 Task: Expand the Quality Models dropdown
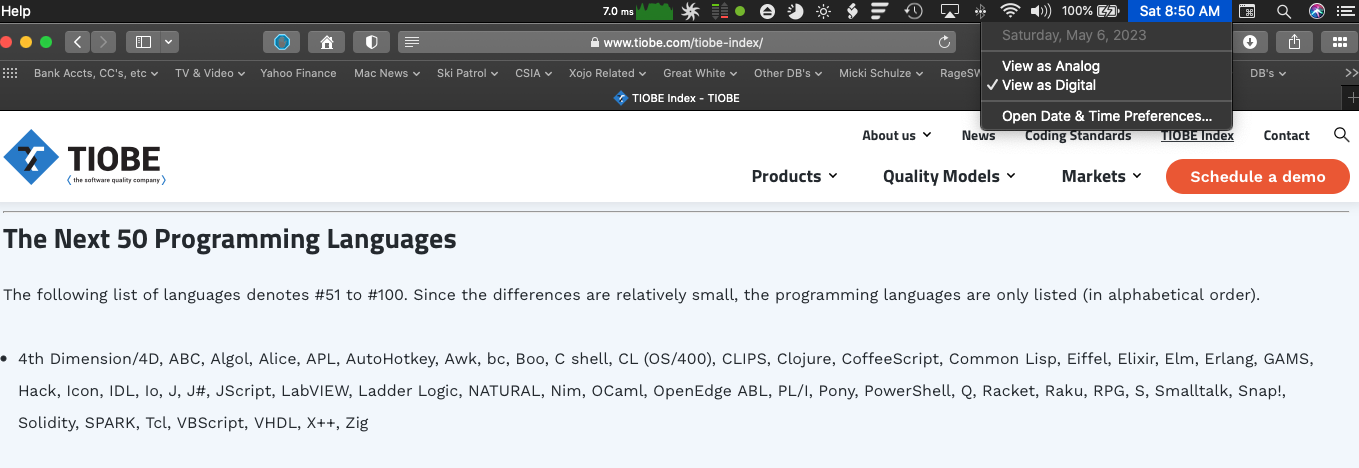coord(949,176)
